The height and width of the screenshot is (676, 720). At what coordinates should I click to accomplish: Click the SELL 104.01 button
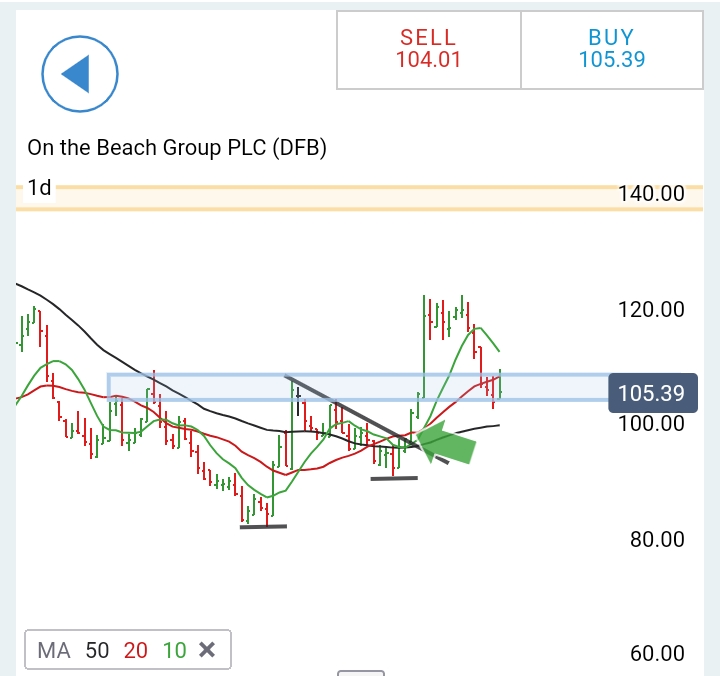click(428, 50)
